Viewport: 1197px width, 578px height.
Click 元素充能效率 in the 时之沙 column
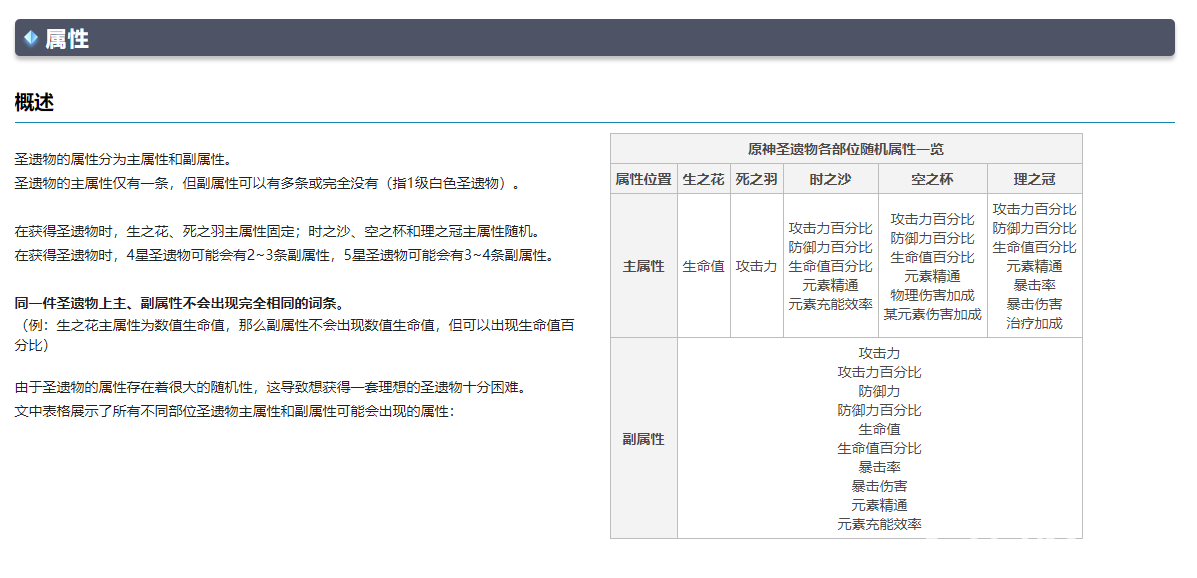tap(831, 304)
